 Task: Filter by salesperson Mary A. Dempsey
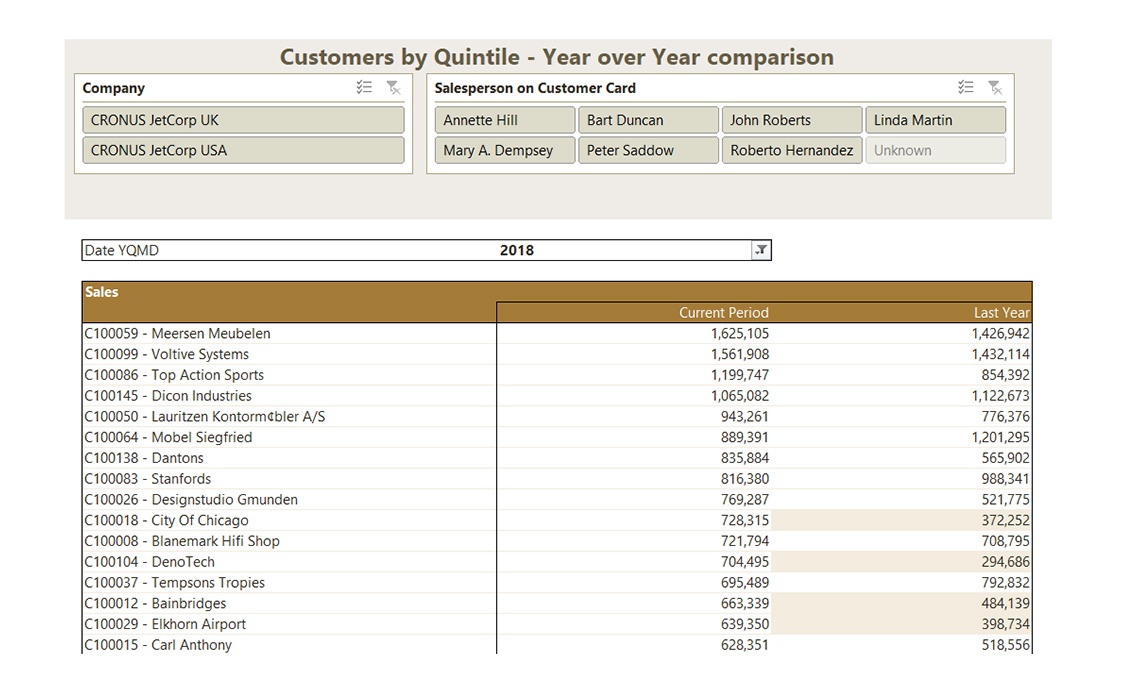pos(505,150)
